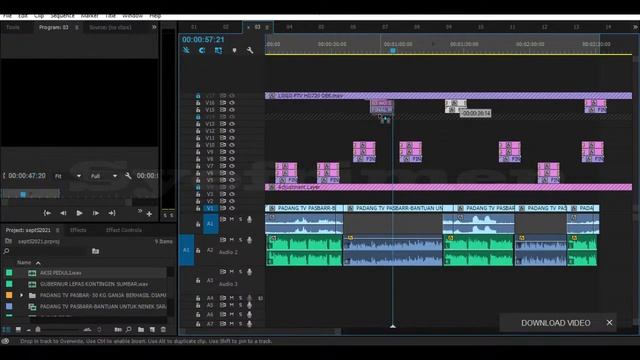
Task: Click trash icon to delete project item
Action: pos(163,329)
